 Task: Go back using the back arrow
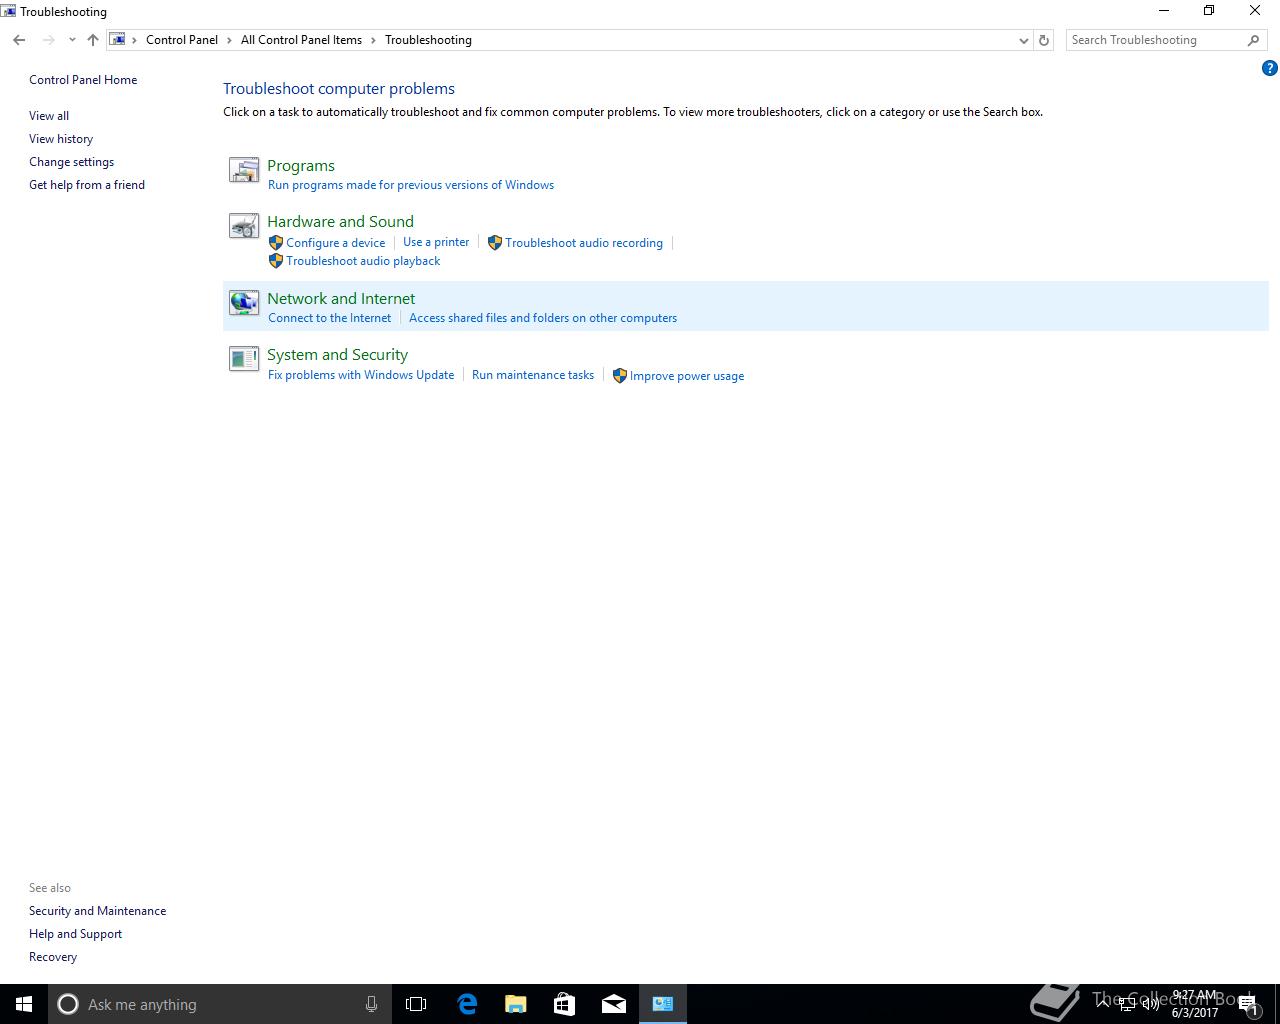19,40
